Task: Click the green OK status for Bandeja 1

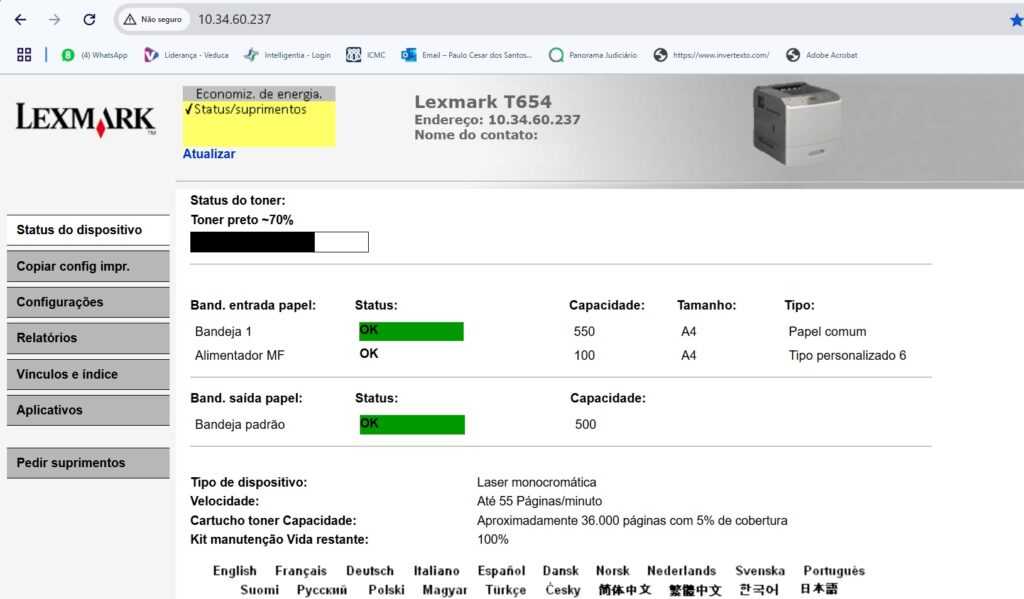Action: coord(411,331)
